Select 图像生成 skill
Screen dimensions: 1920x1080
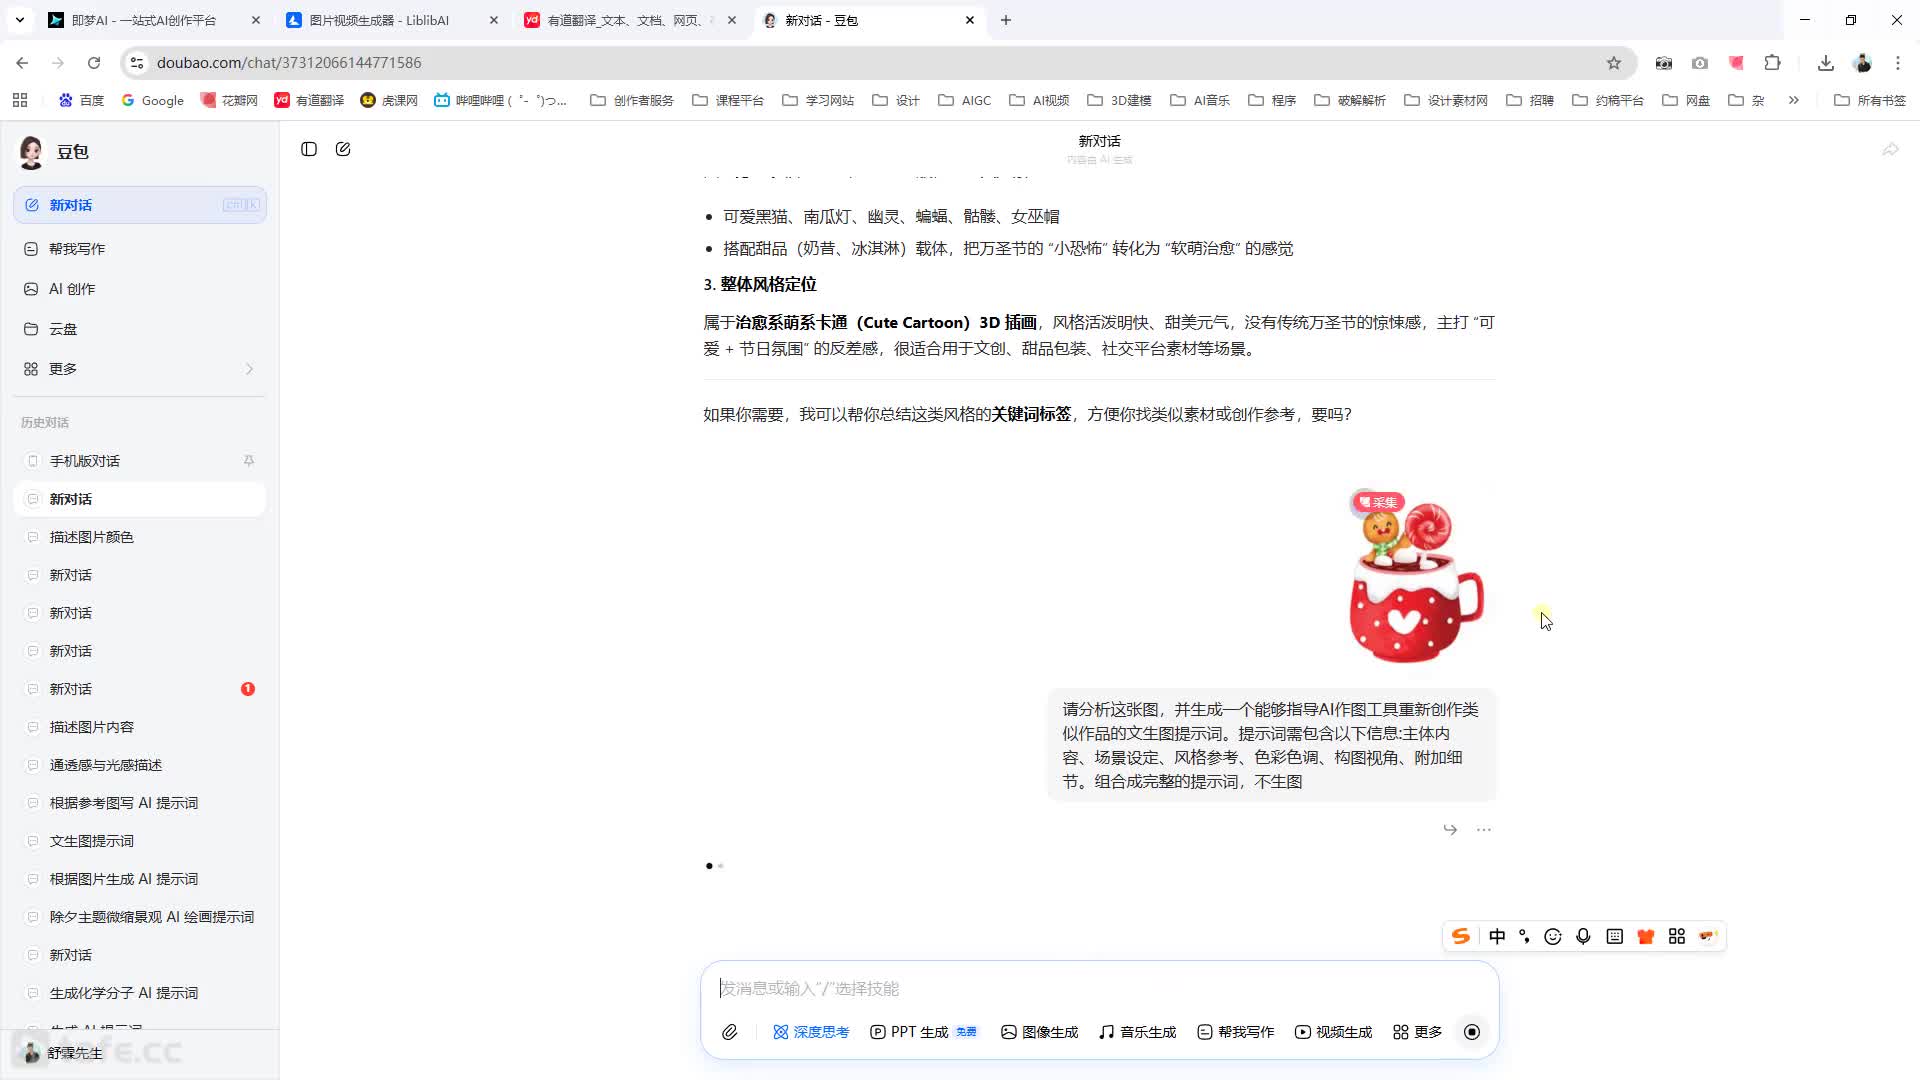pyautogui.click(x=1039, y=1032)
